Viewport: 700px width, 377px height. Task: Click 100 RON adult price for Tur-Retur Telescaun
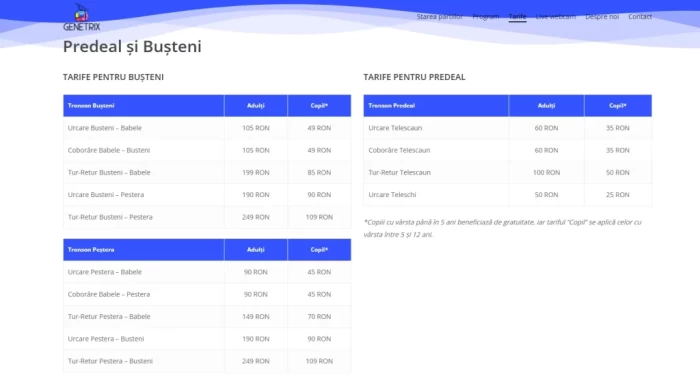pos(546,172)
